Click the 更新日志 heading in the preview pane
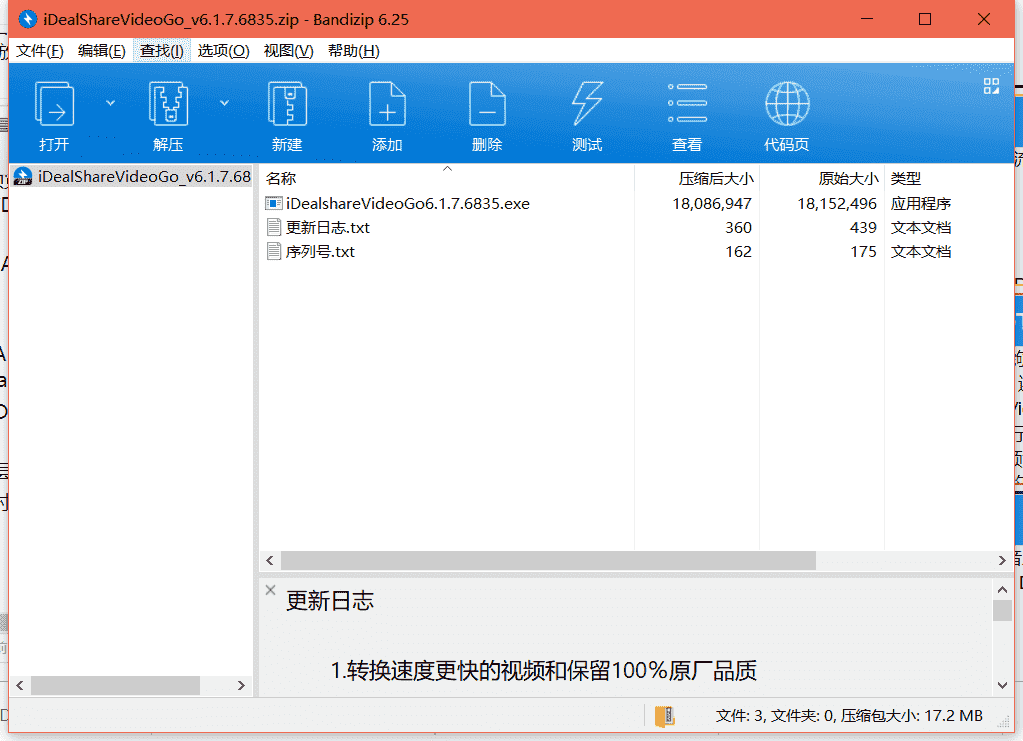1023x741 pixels. pos(330,601)
